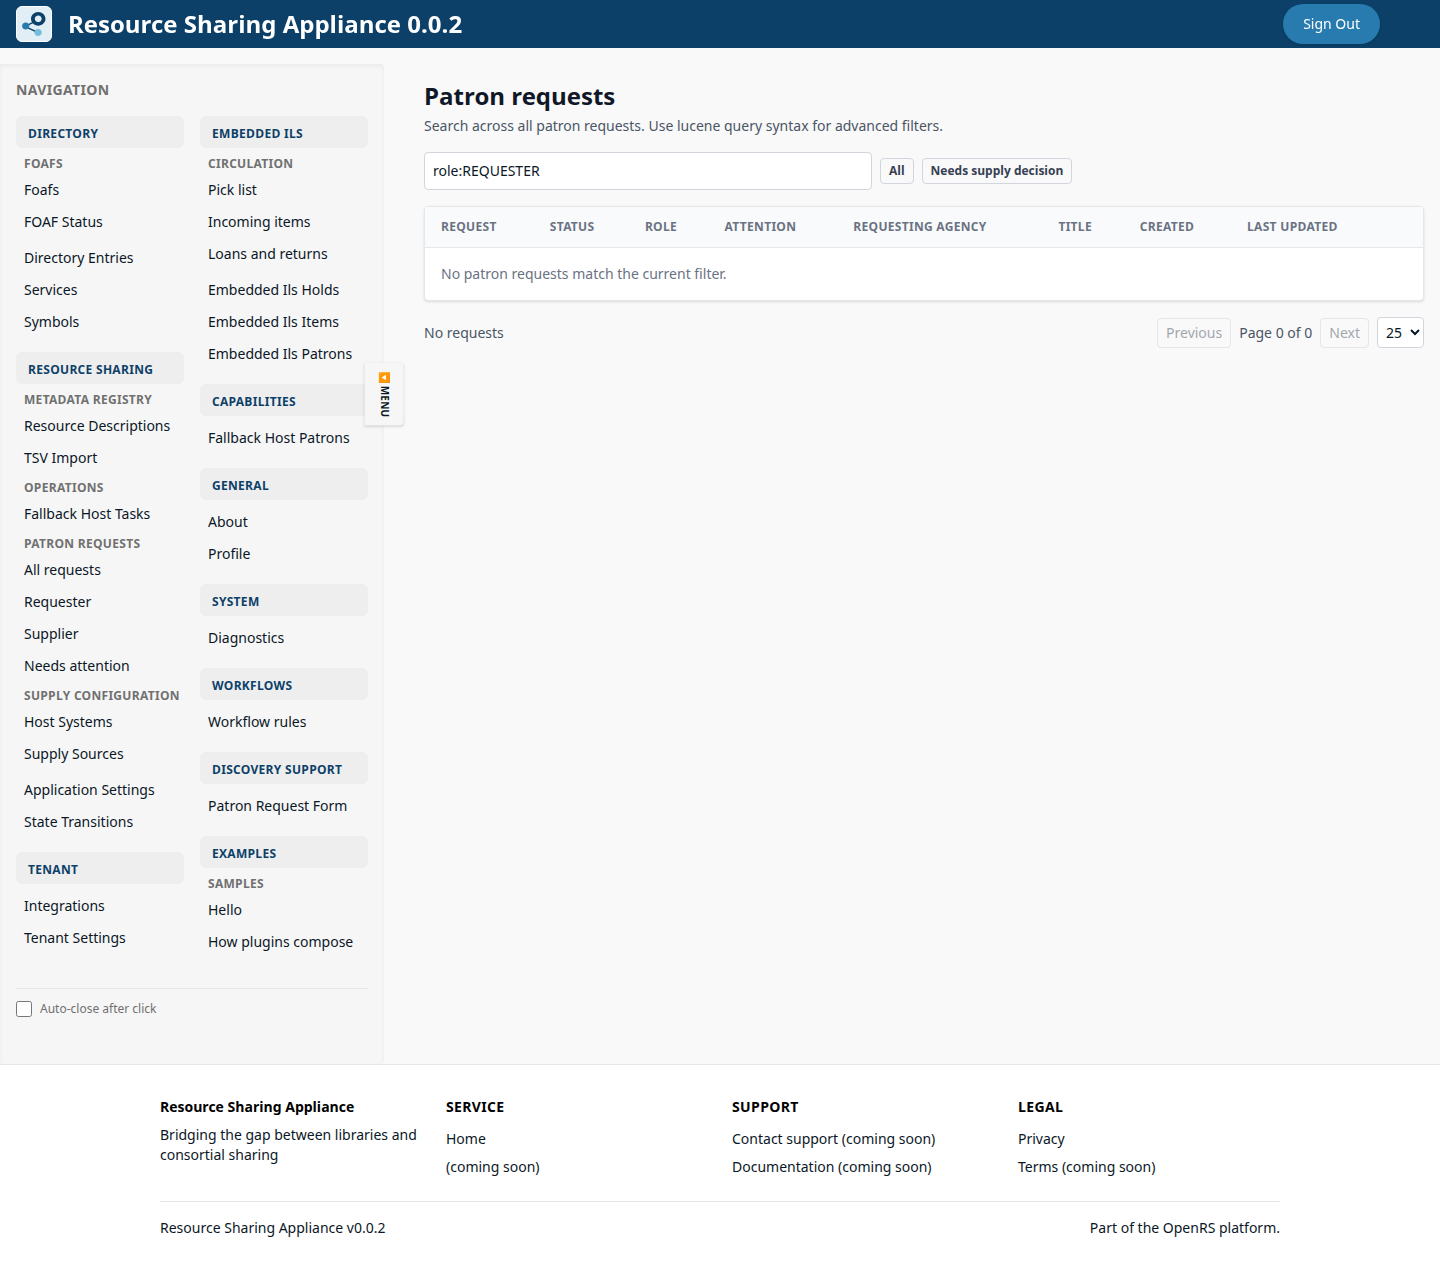The image size is (1440, 1270).
Task: Open the page size dropdown showing 25
Action: click(x=1400, y=333)
